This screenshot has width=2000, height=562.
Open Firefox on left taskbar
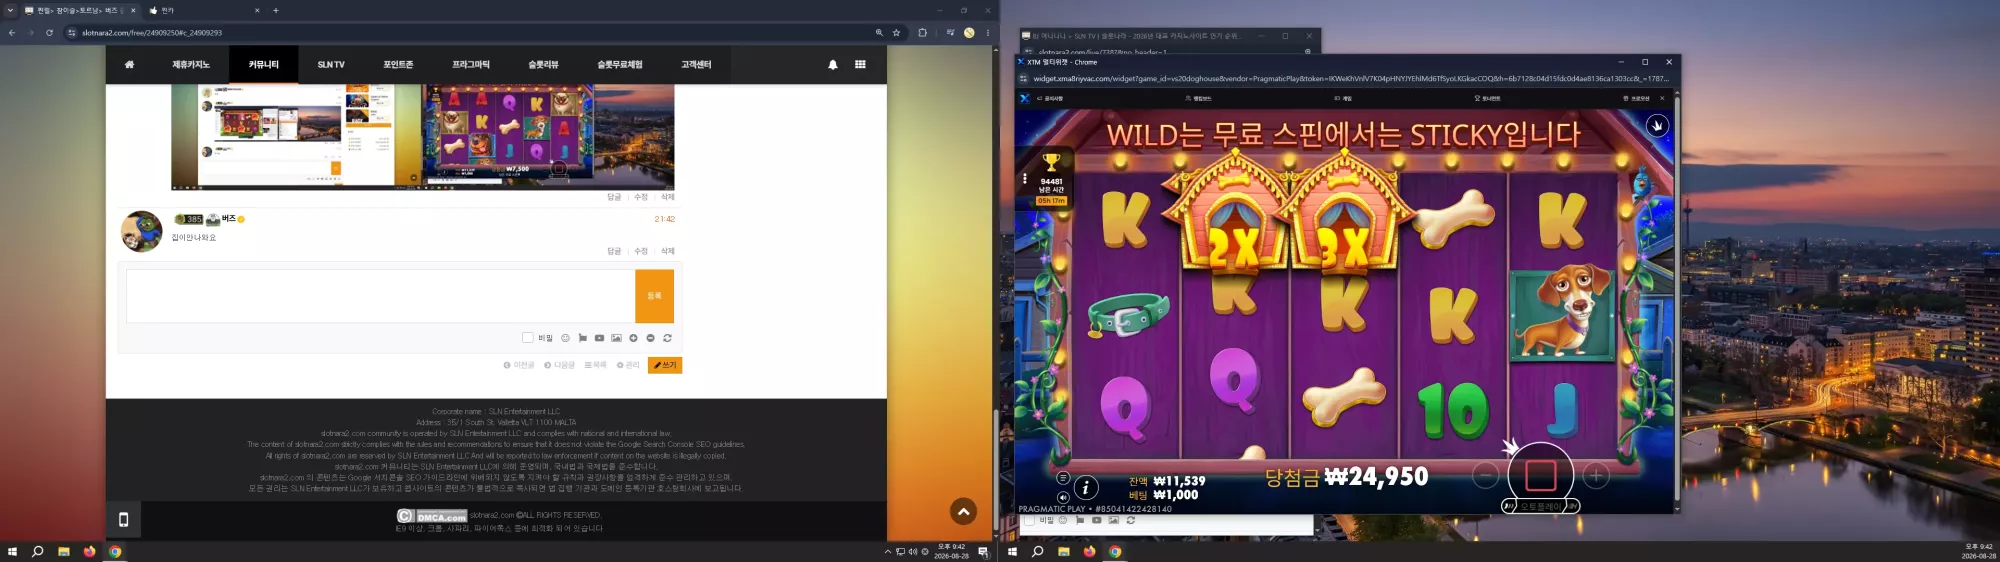pyautogui.click(x=89, y=551)
